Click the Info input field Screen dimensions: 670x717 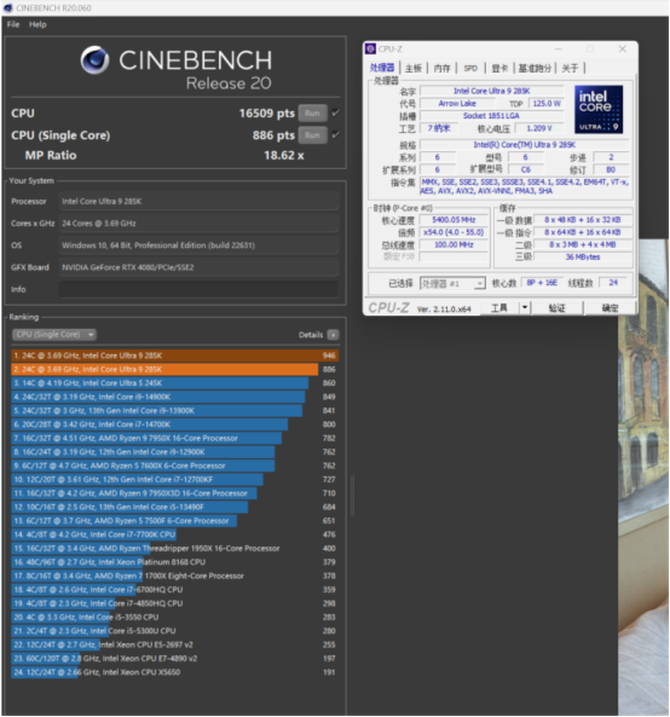[x=199, y=289]
